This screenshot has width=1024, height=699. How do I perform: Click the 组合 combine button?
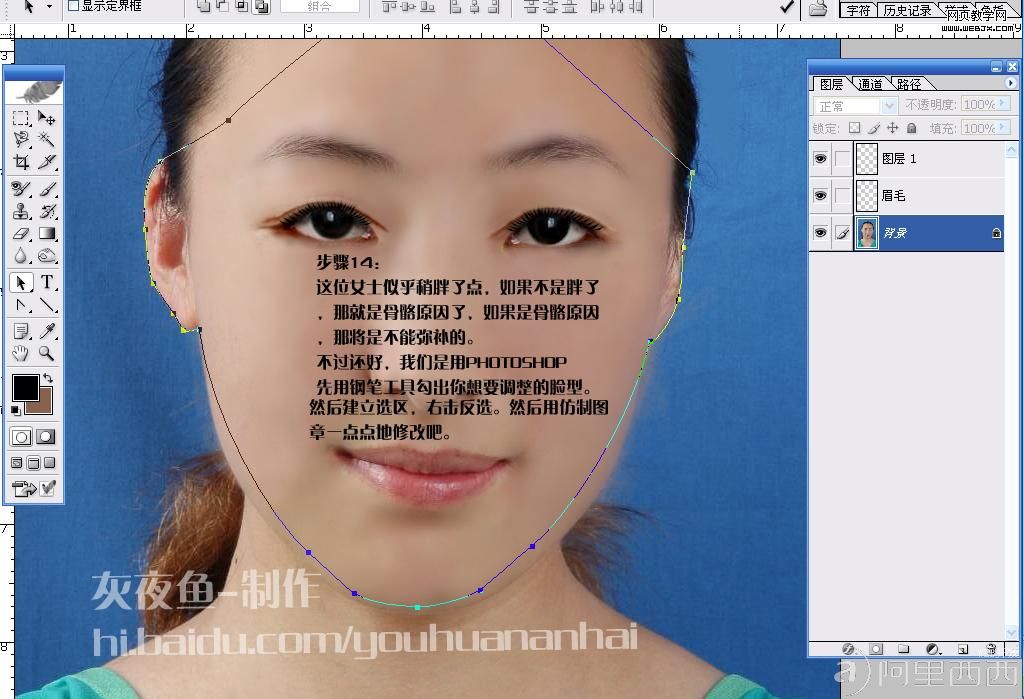point(319,6)
